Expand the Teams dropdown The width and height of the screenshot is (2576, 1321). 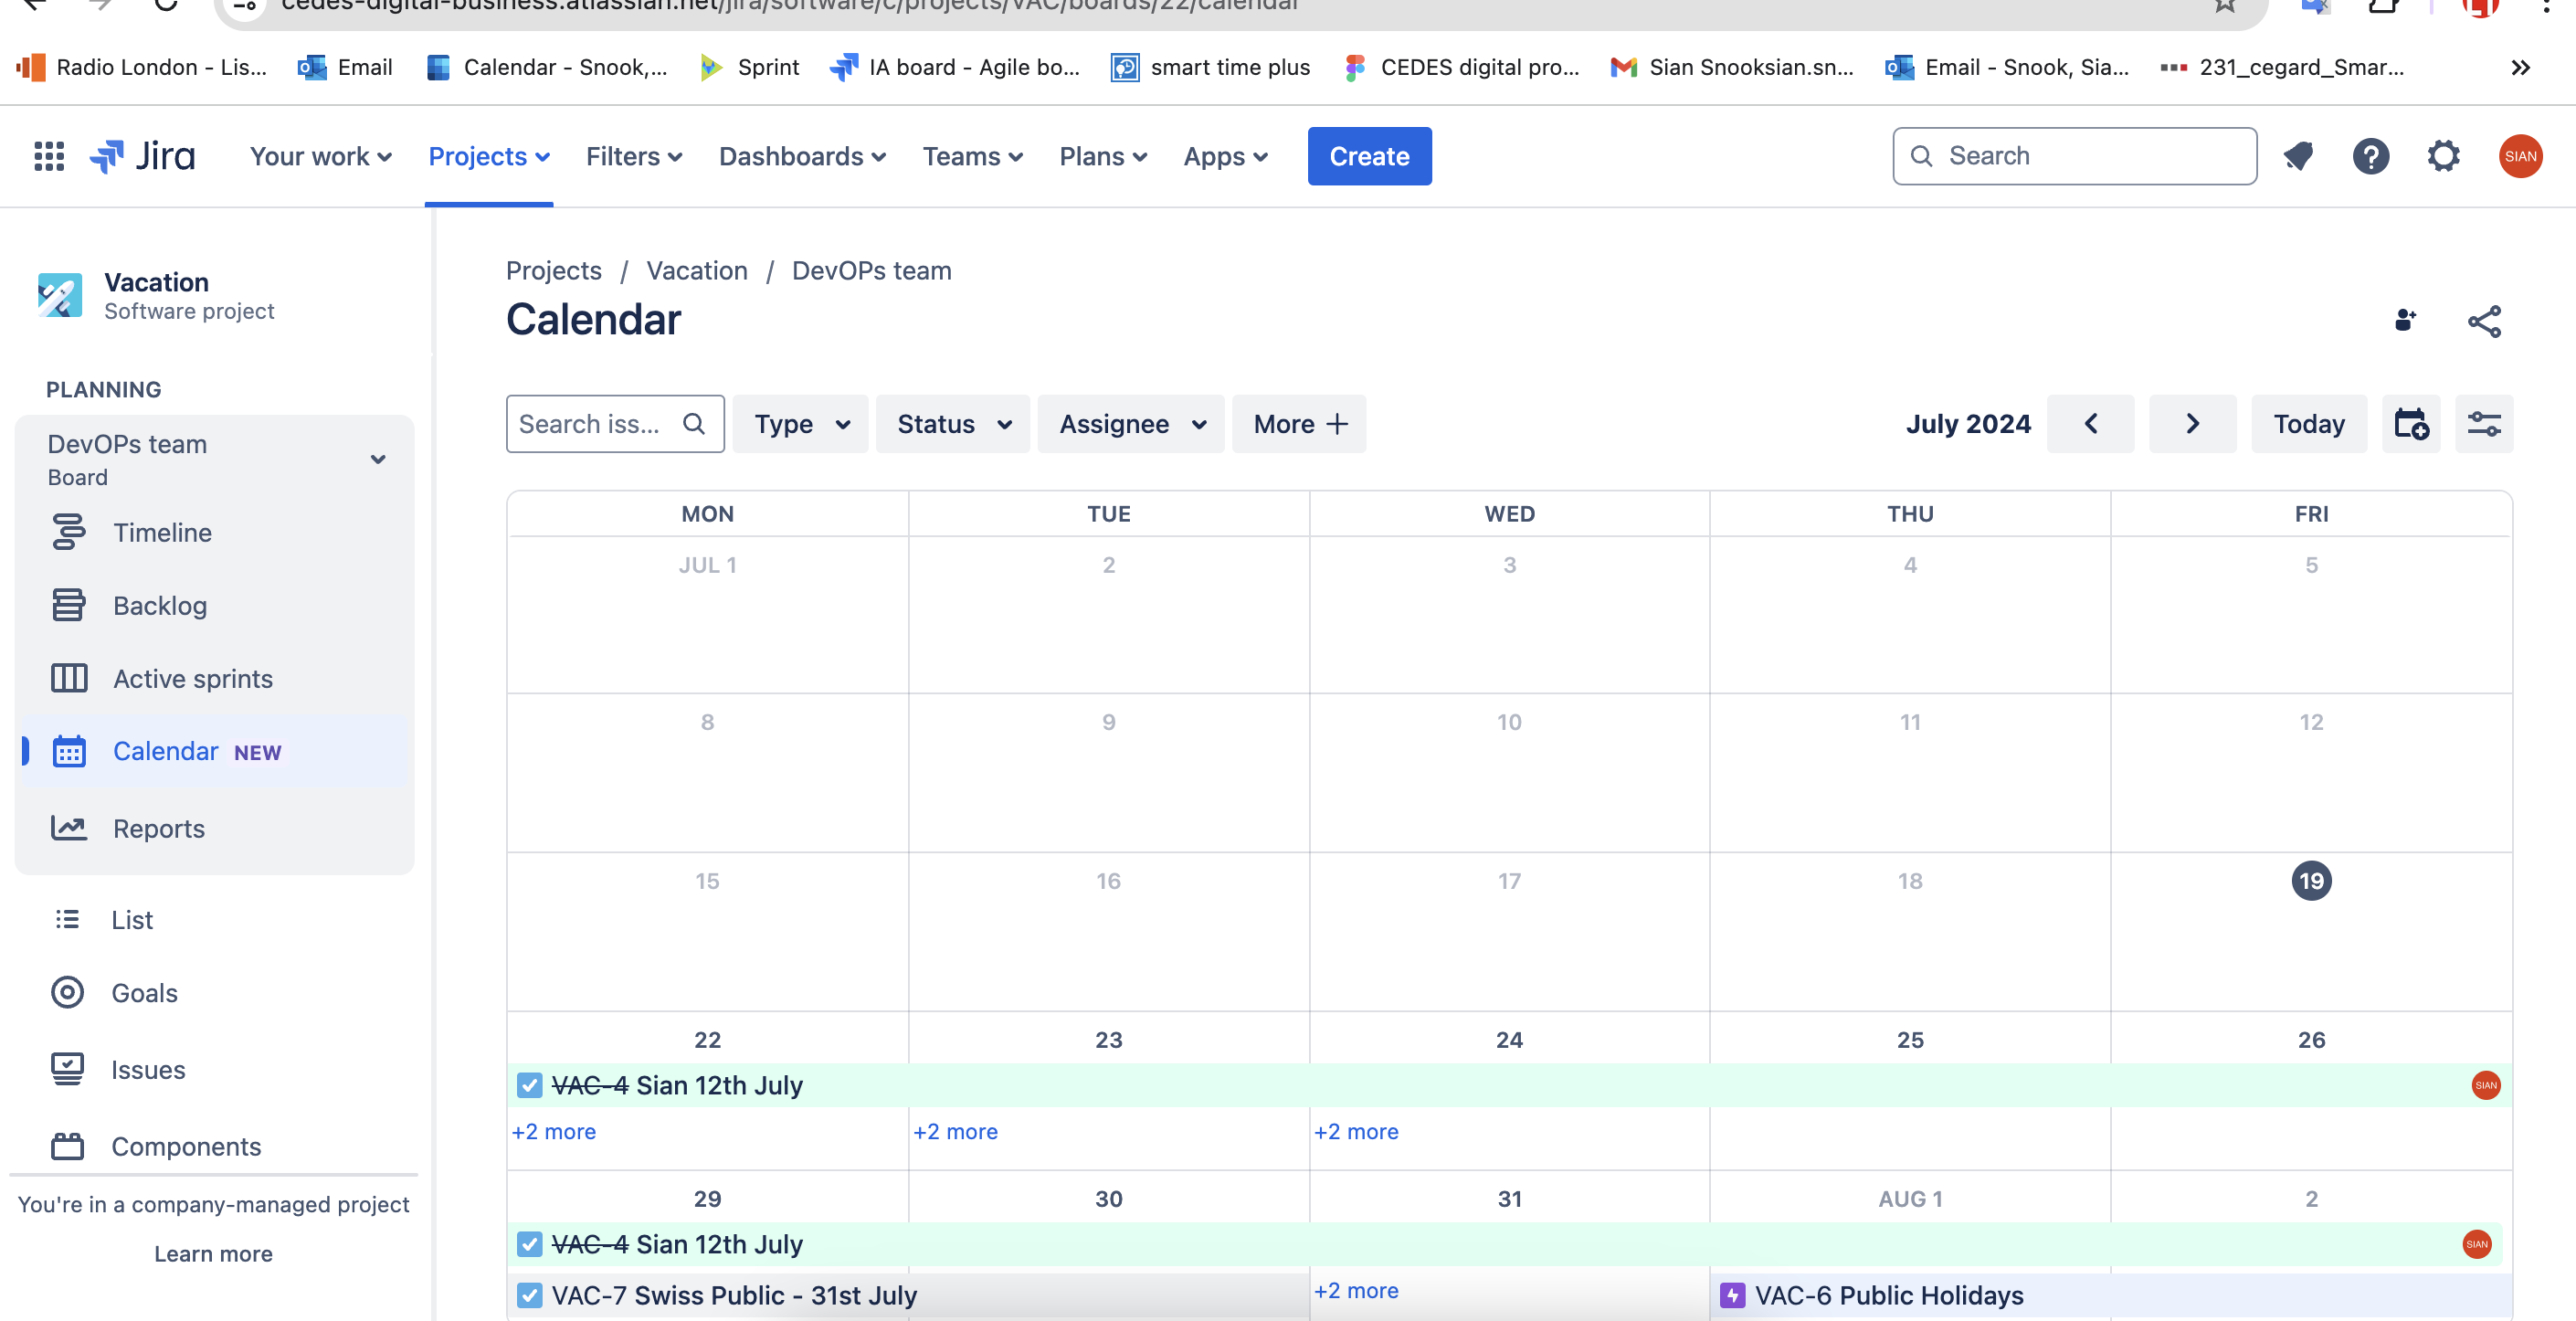point(972,156)
